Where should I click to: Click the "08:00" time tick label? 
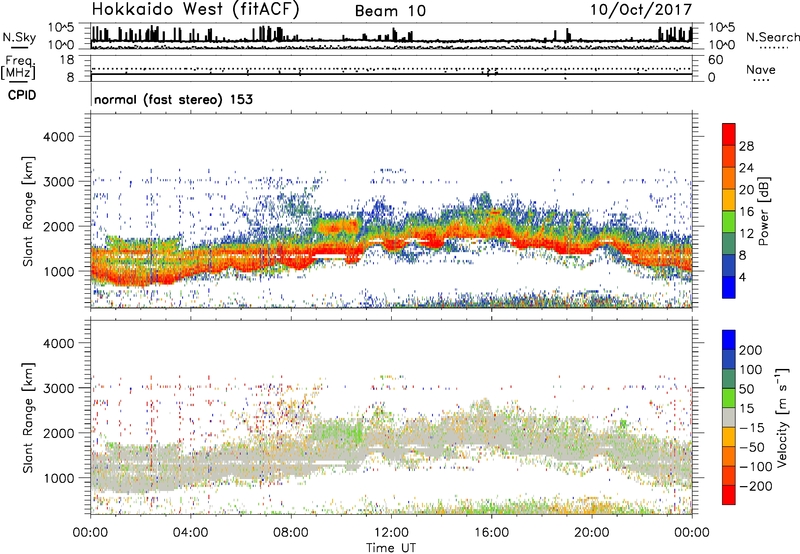291,533
